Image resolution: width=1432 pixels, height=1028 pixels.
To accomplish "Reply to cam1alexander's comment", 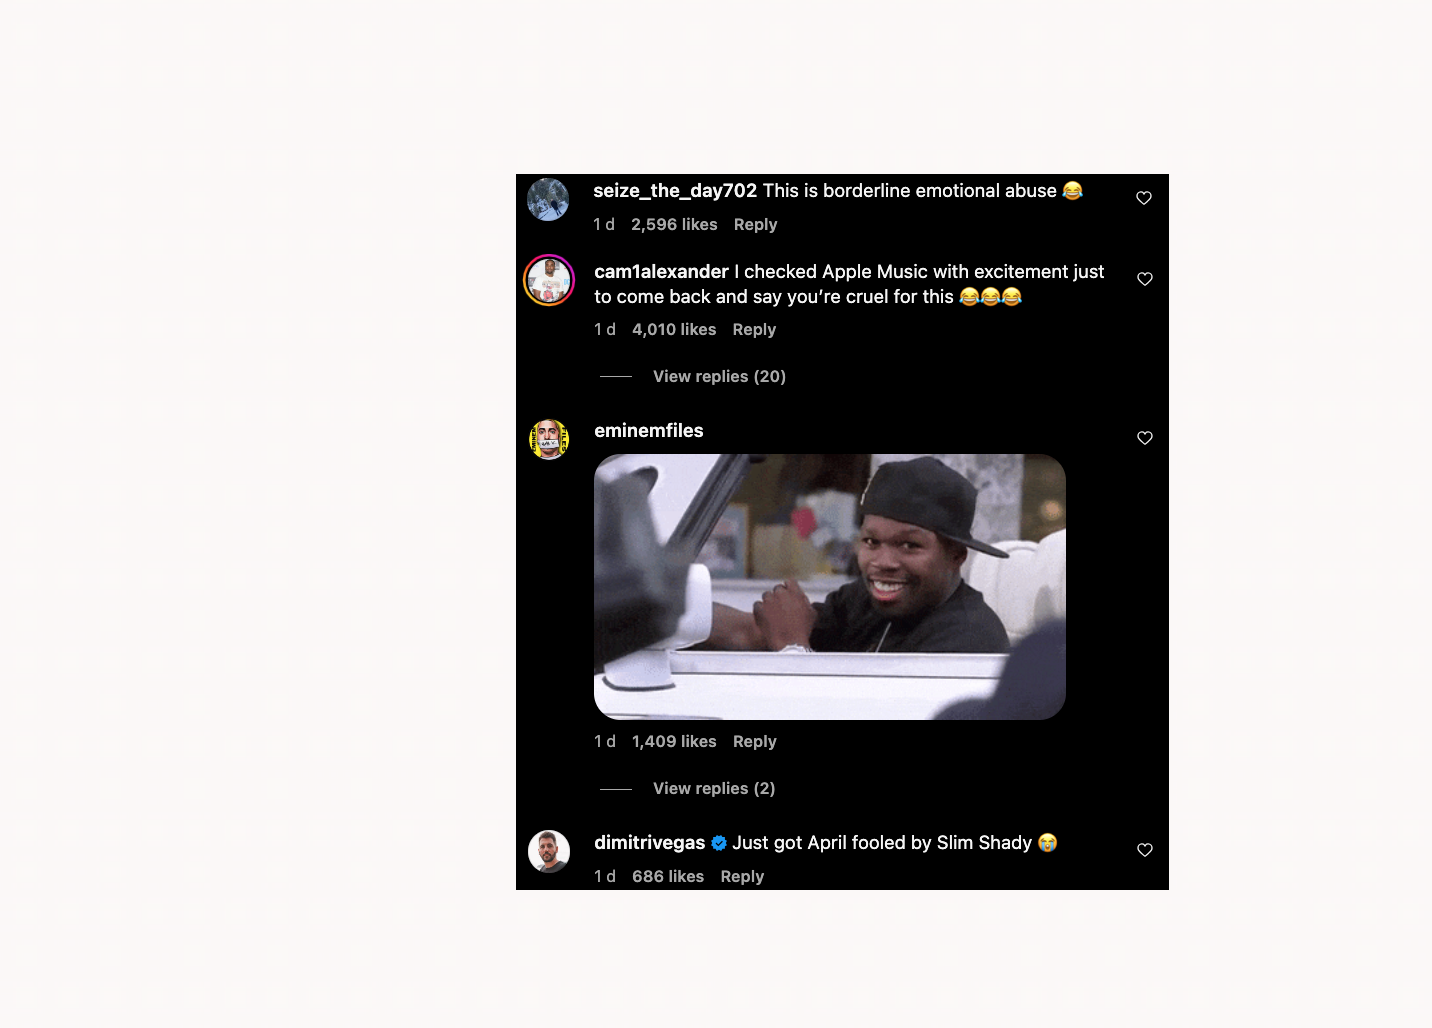I will pyautogui.click(x=753, y=329).
